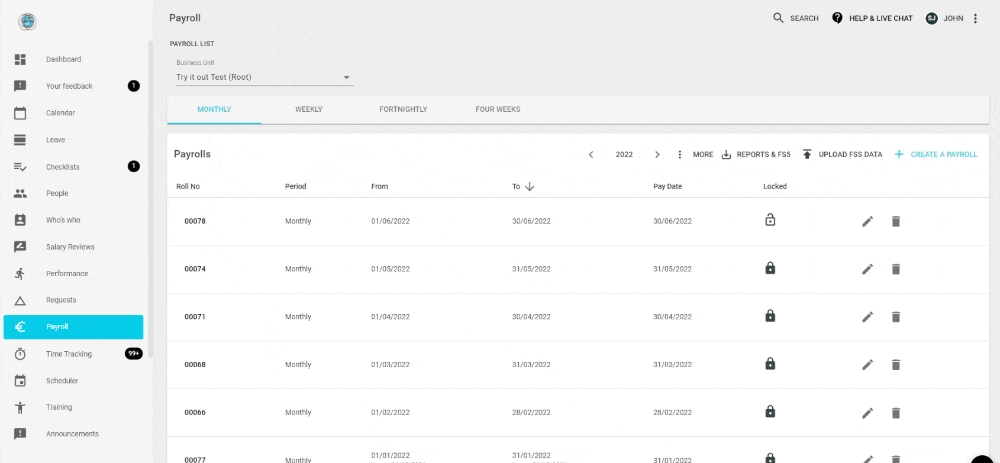Edit payroll 00068 with pencil icon

coord(867,365)
